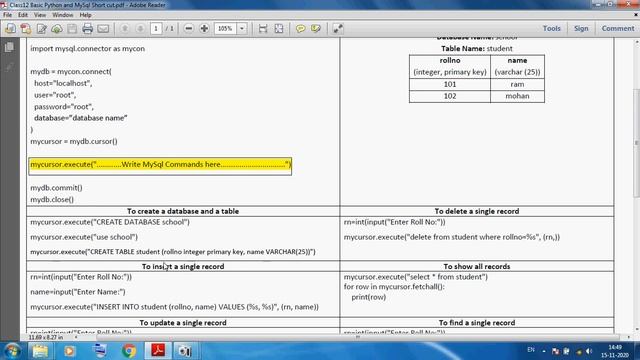
Task: Open the zoom level dropdown arrow
Action: [x=242, y=29]
